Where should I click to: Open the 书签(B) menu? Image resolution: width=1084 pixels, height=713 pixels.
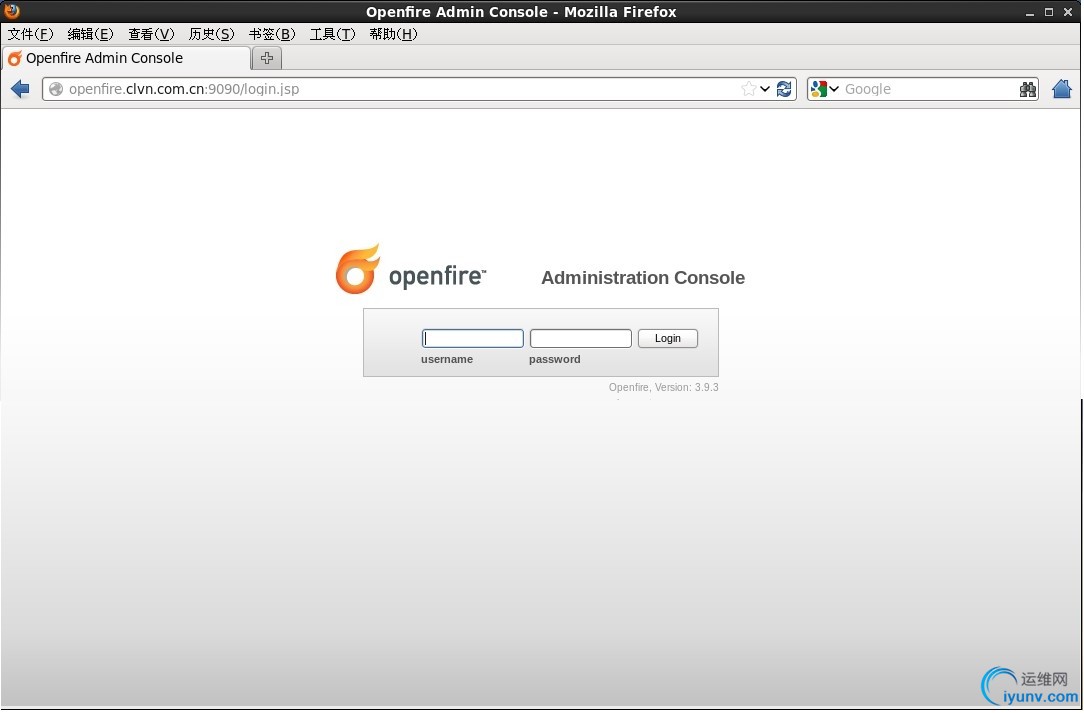point(272,34)
